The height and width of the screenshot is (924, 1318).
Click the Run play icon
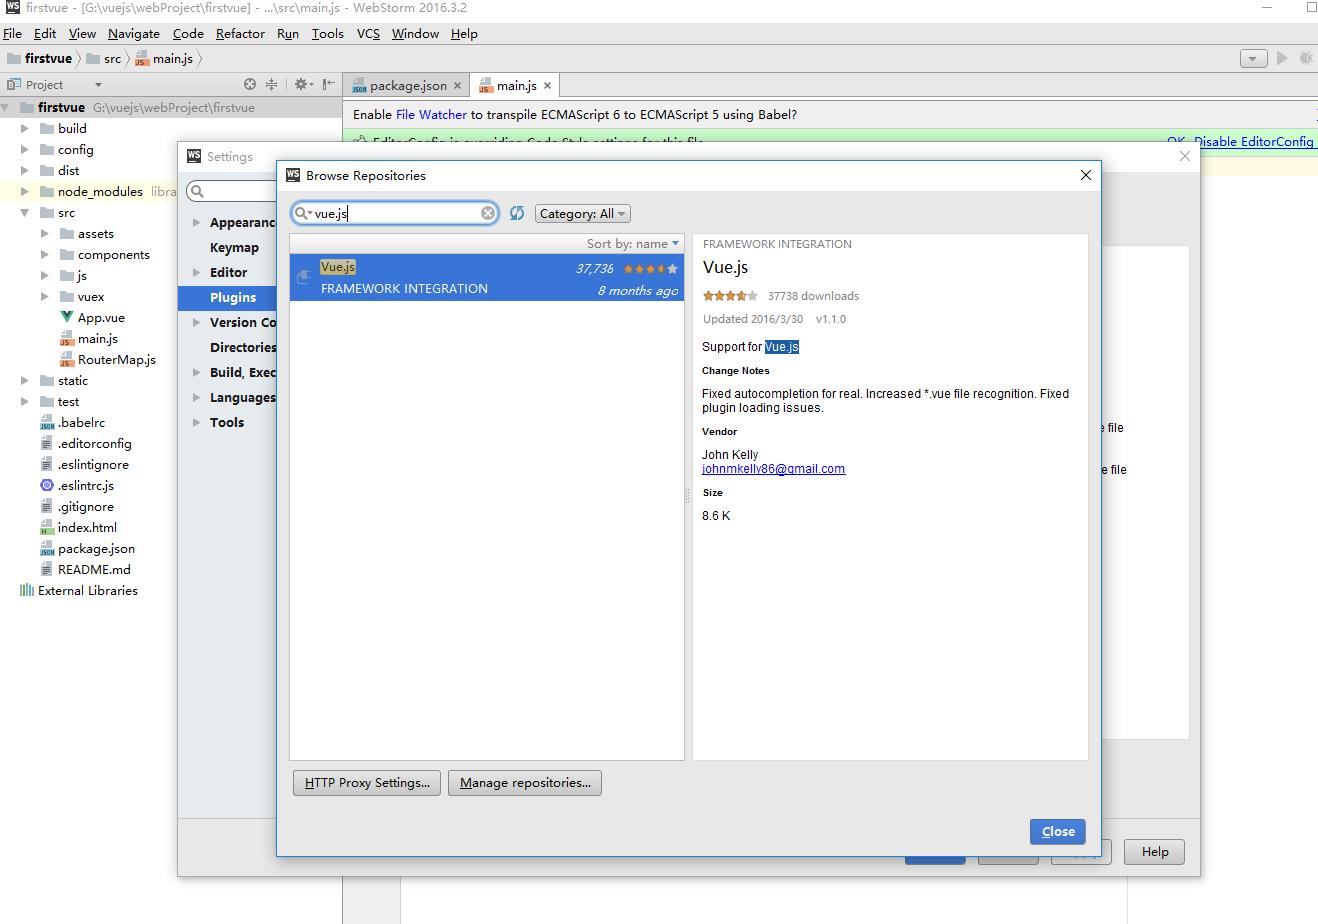coord(1282,59)
